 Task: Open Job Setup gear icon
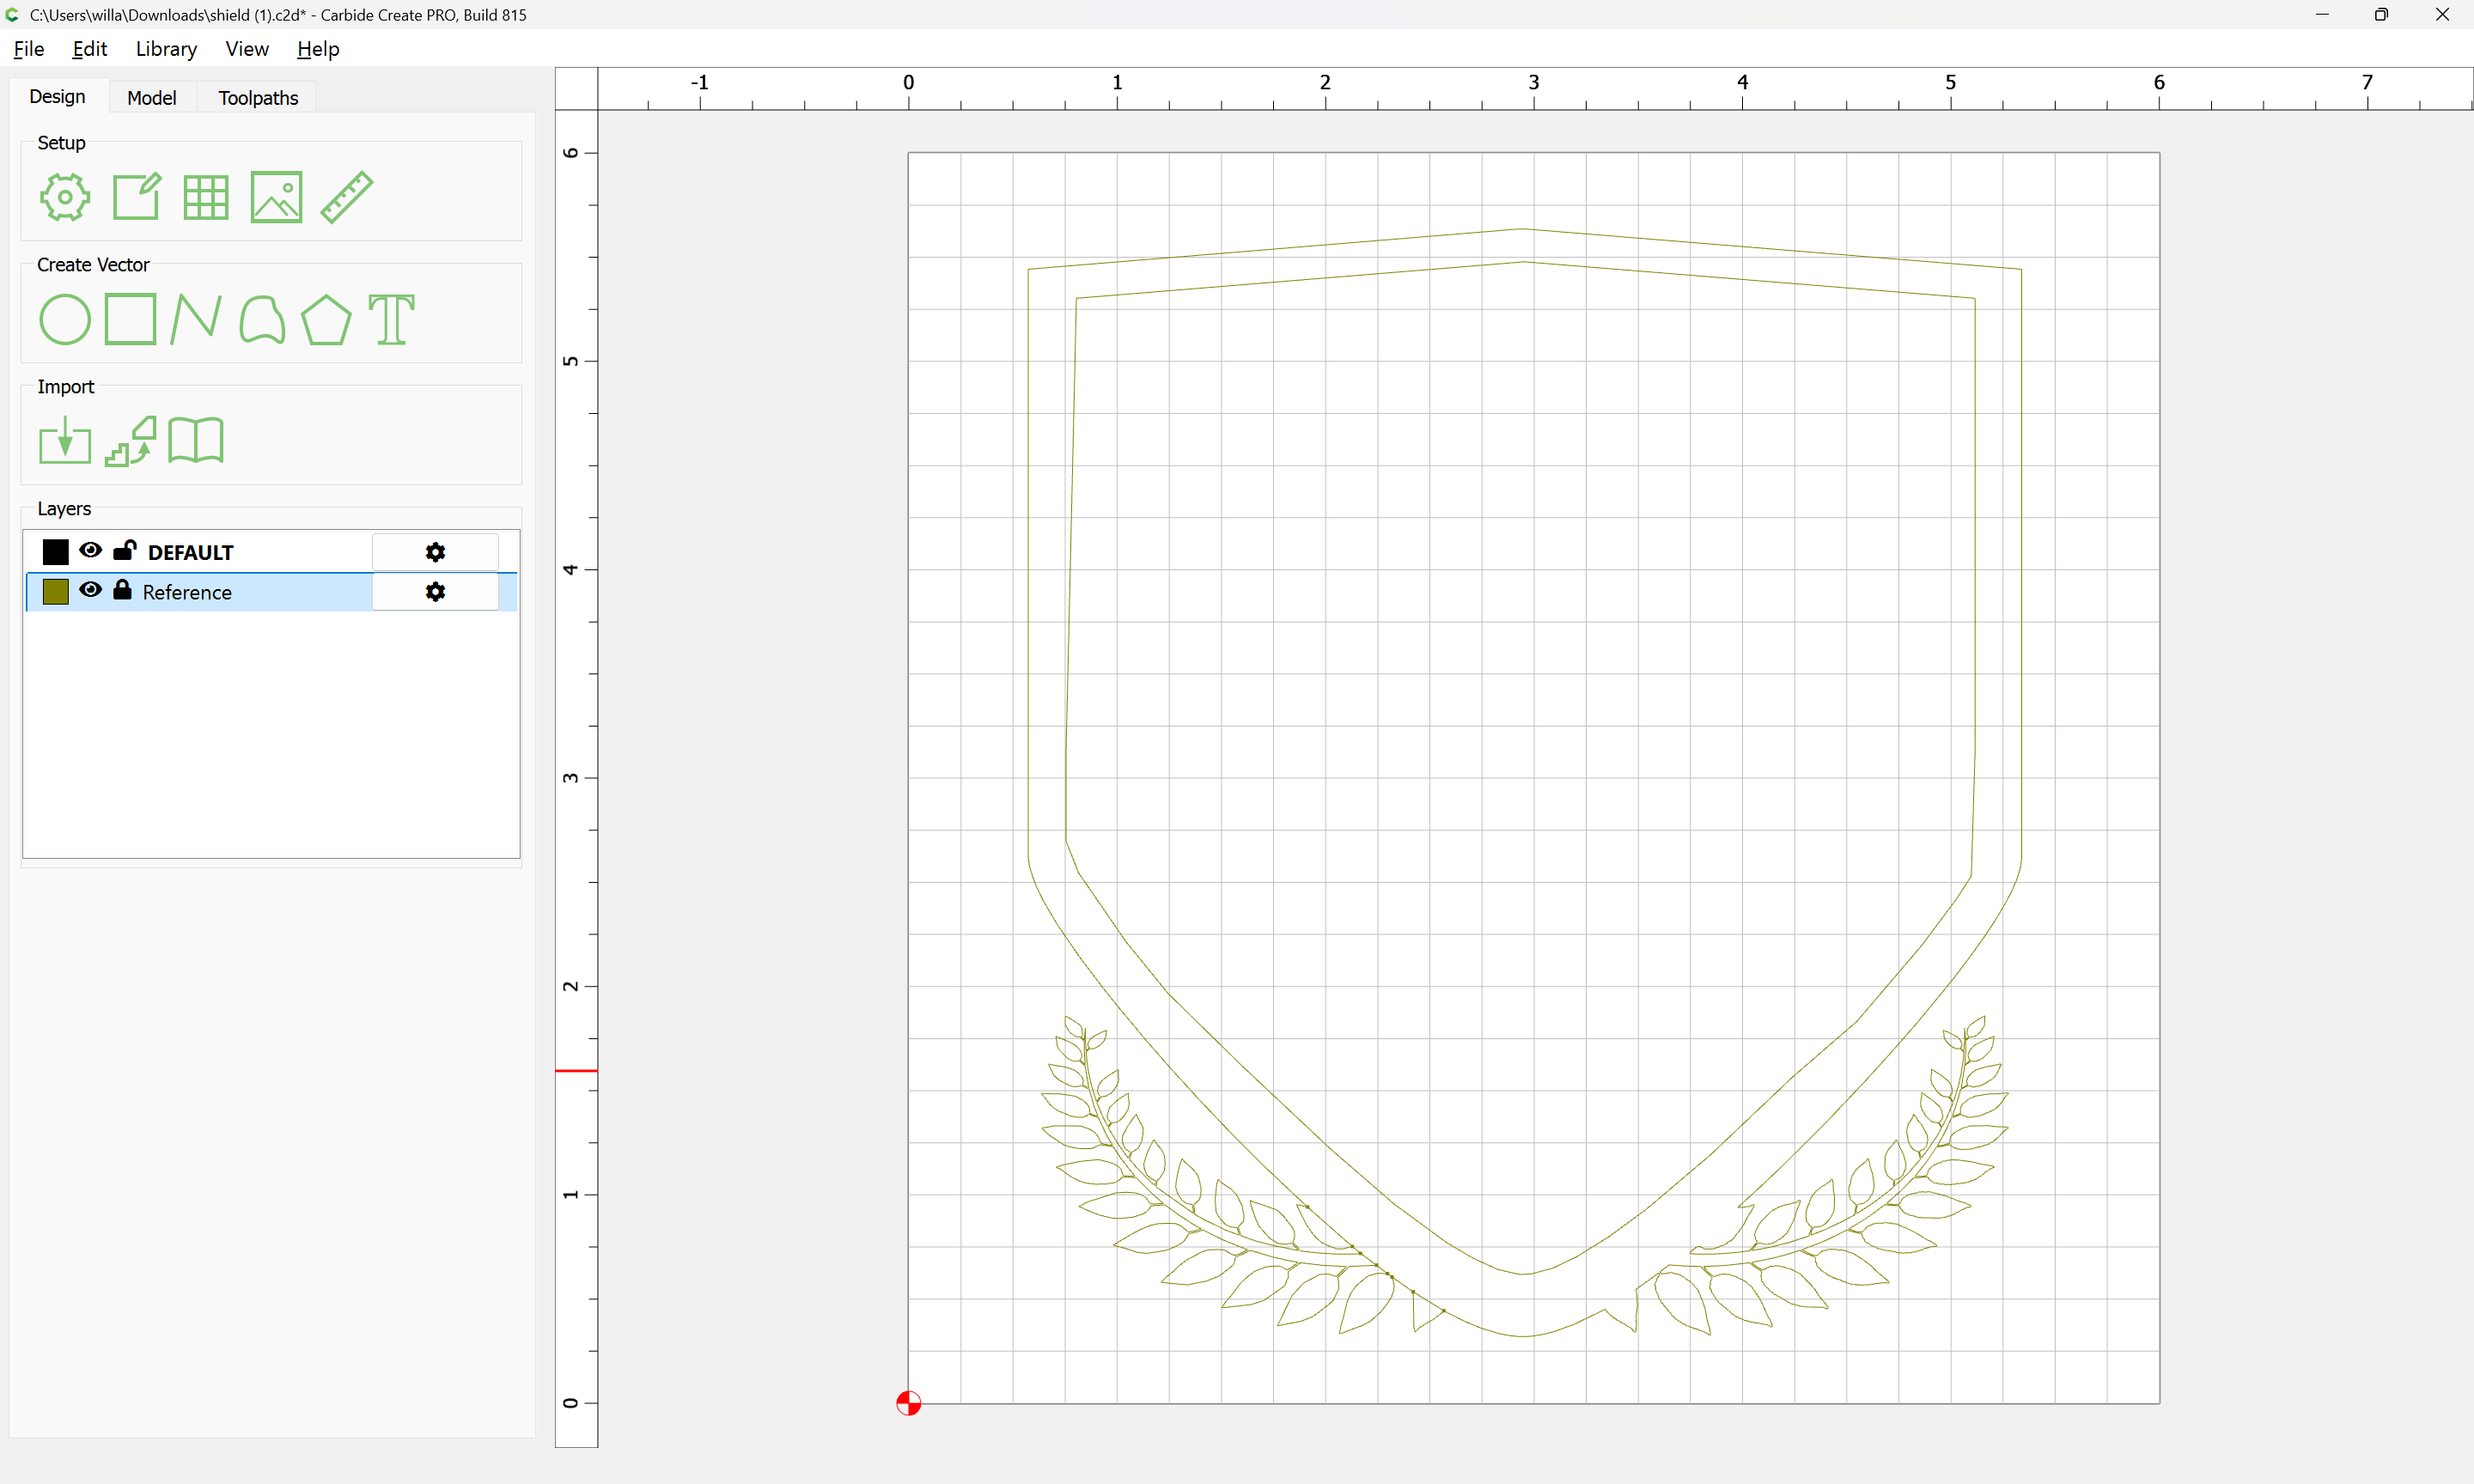(65, 197)
